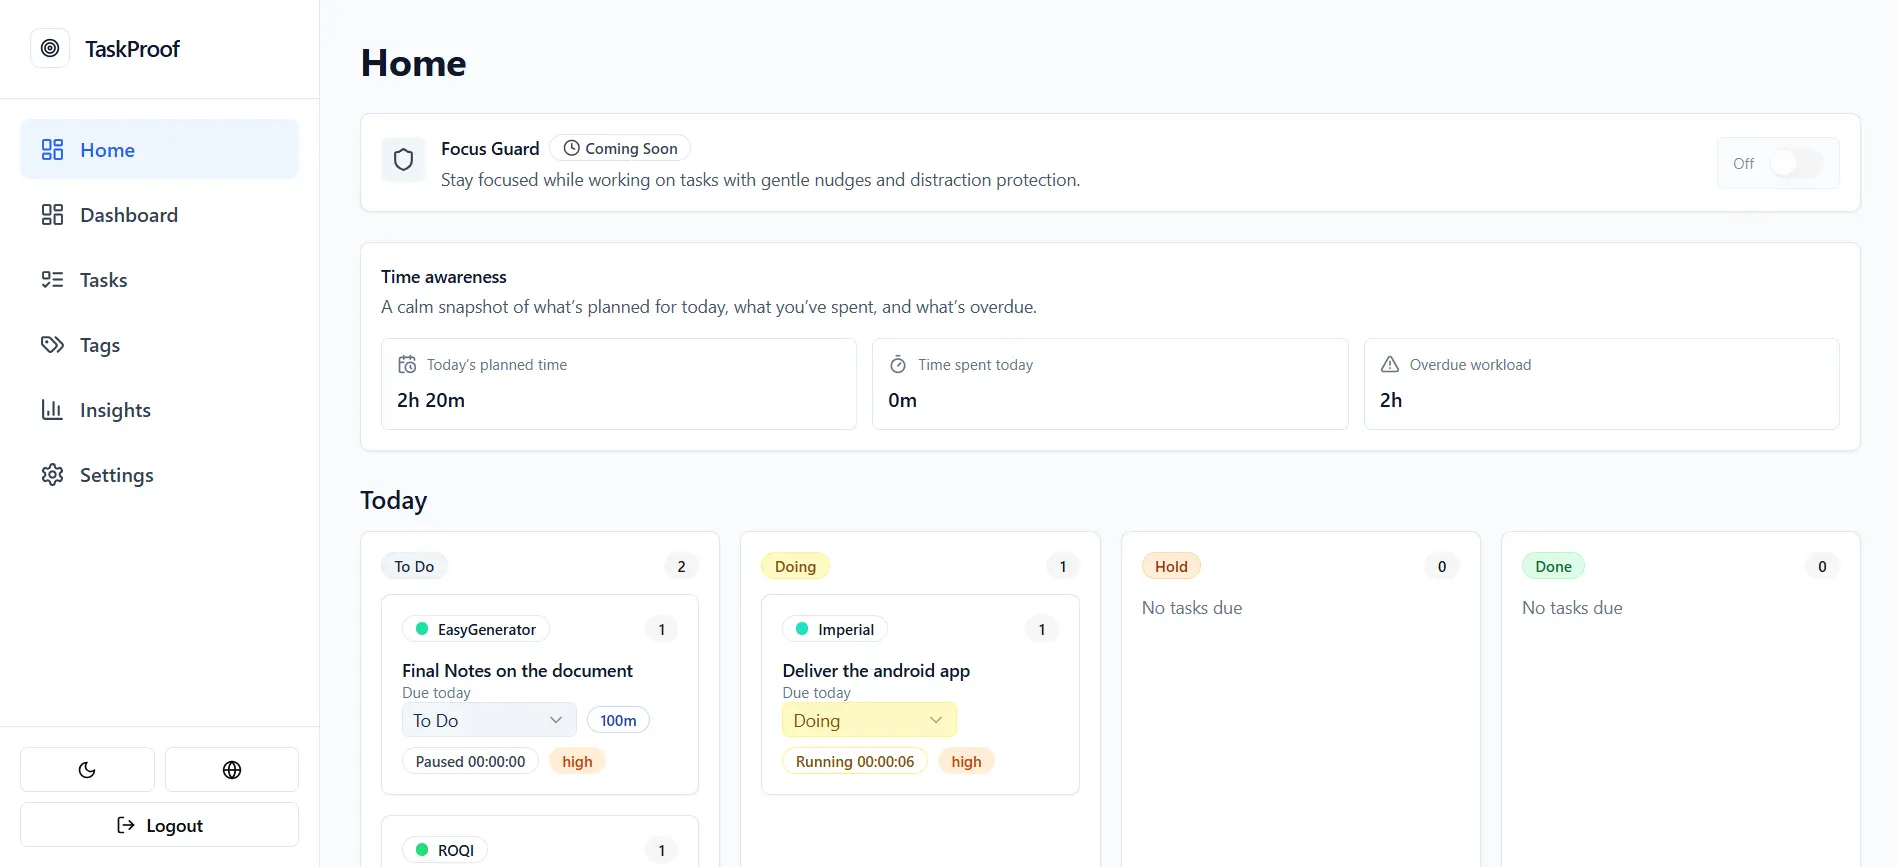
Task: Click the Done column count 0
Action: (x=1822, y=566)
